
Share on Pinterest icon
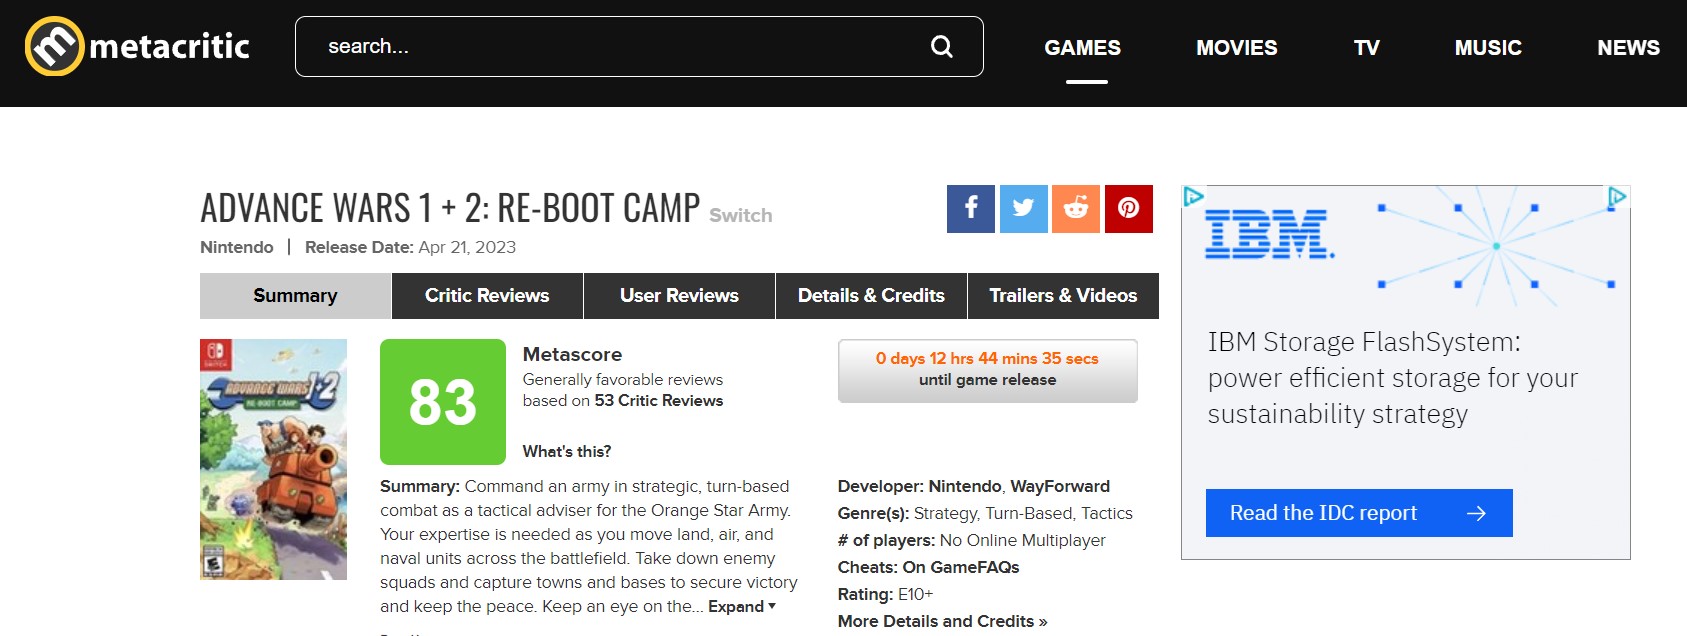pyautogui.click(x=1129, y=208)
